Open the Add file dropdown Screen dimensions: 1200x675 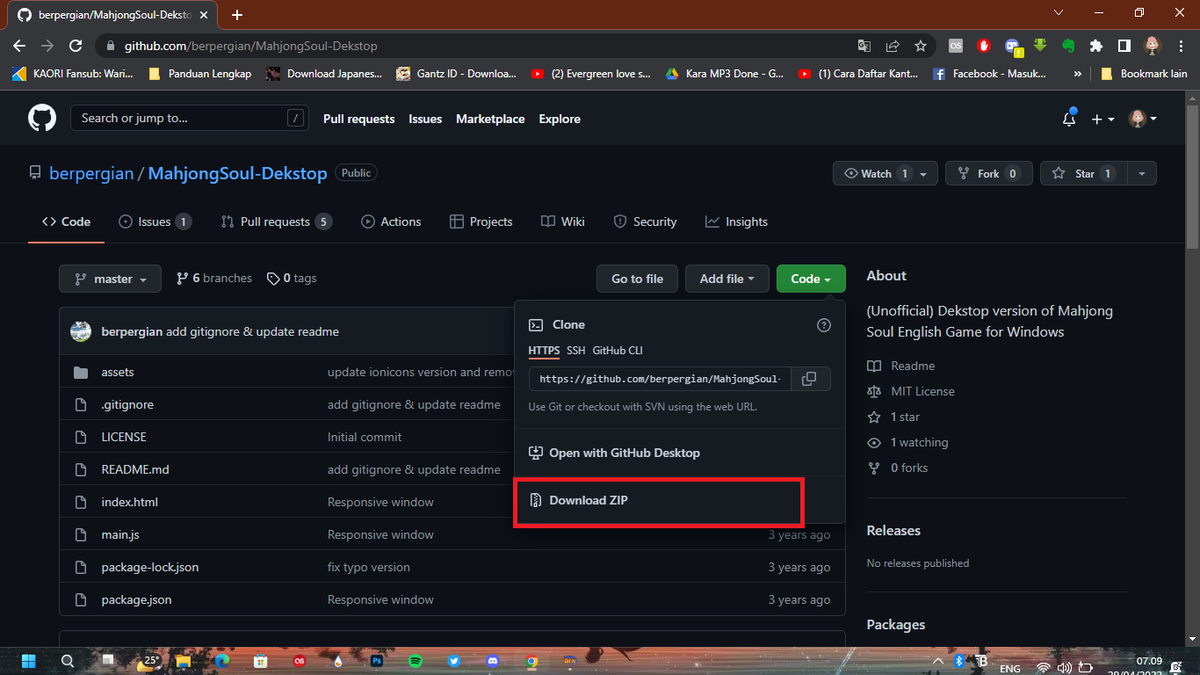point(727,279)
